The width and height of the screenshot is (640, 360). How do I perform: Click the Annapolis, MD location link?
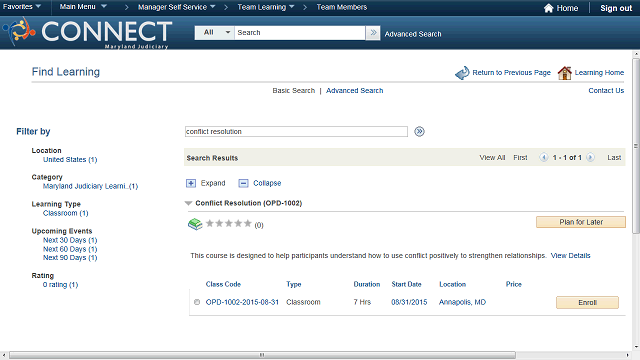point(462,302)
